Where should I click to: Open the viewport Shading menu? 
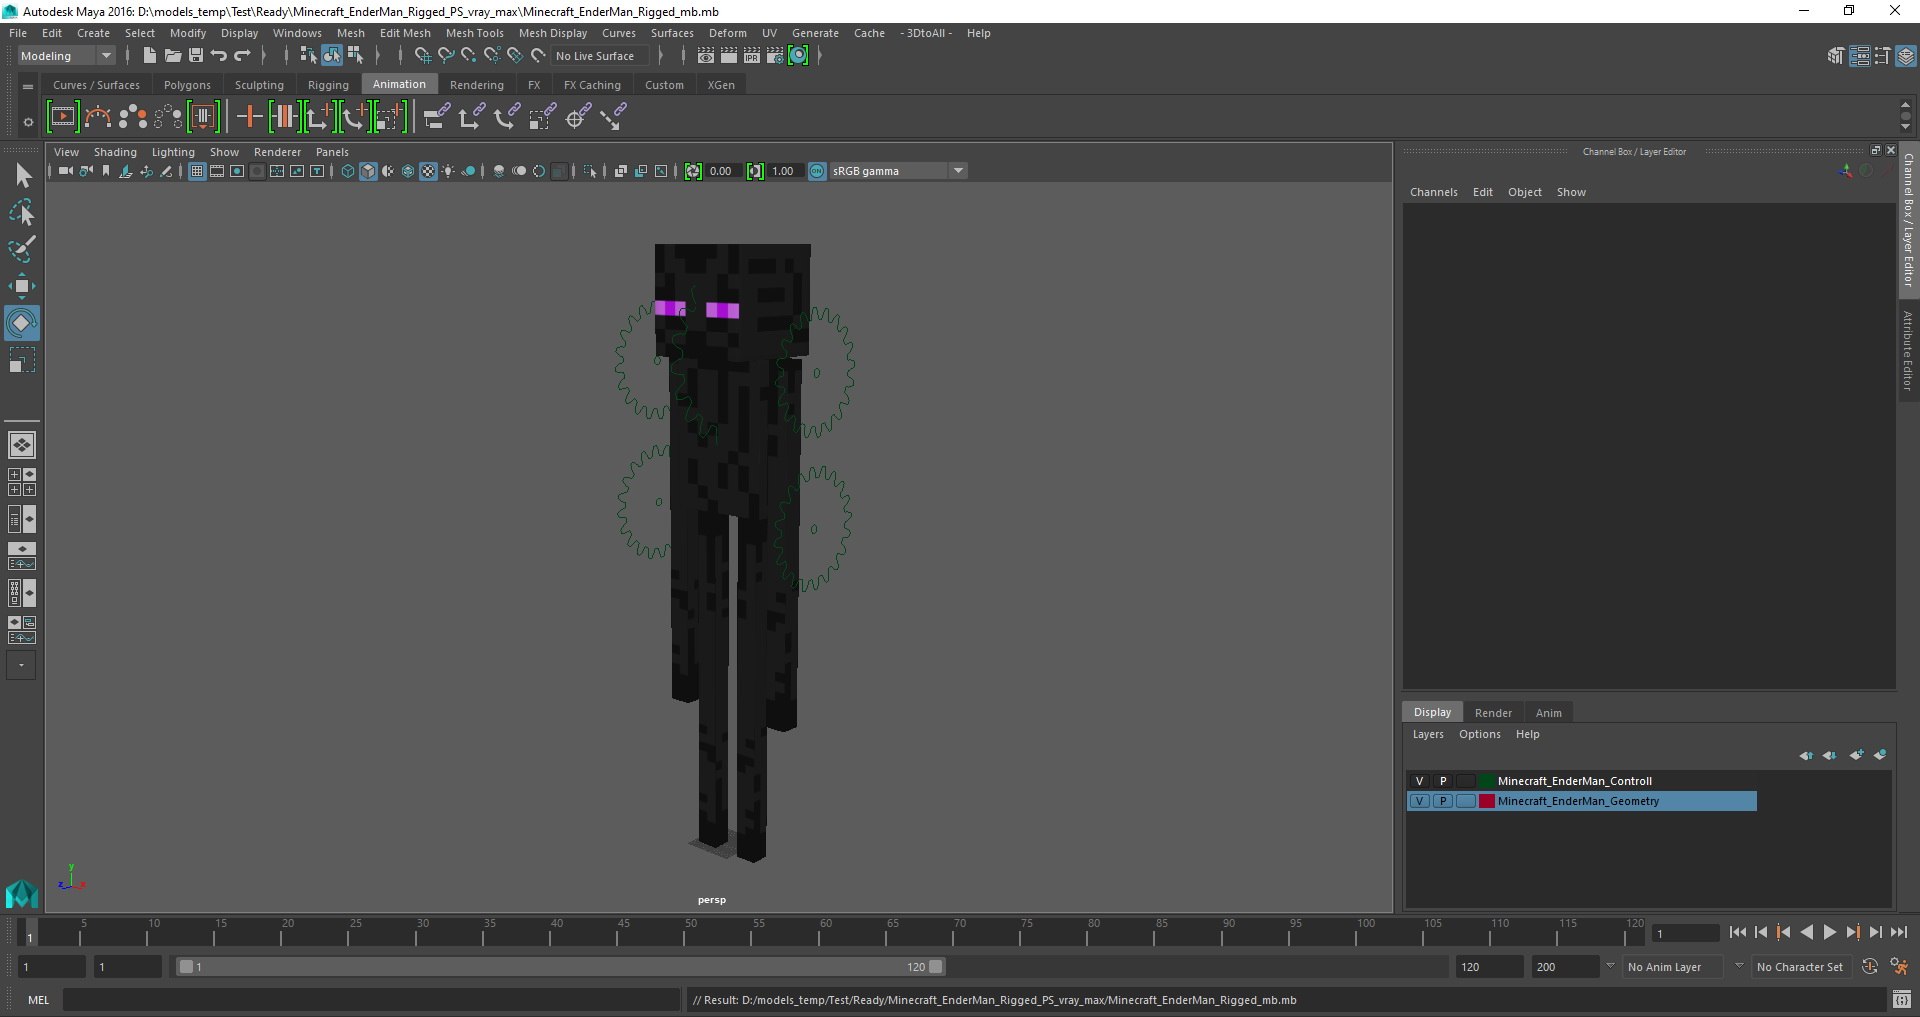pos(115,152)
